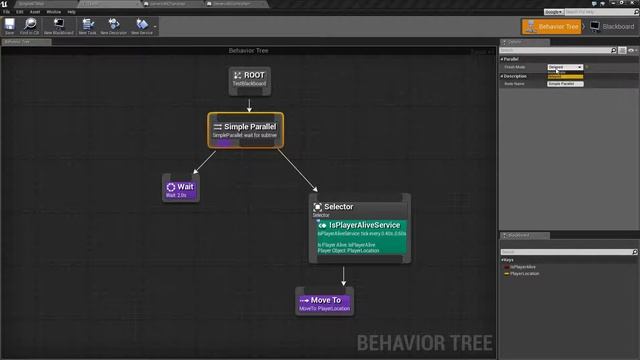Click the red IsPlayerAlive key type swatch
Viewport: 640px width, 360px height.
[507, 267]
